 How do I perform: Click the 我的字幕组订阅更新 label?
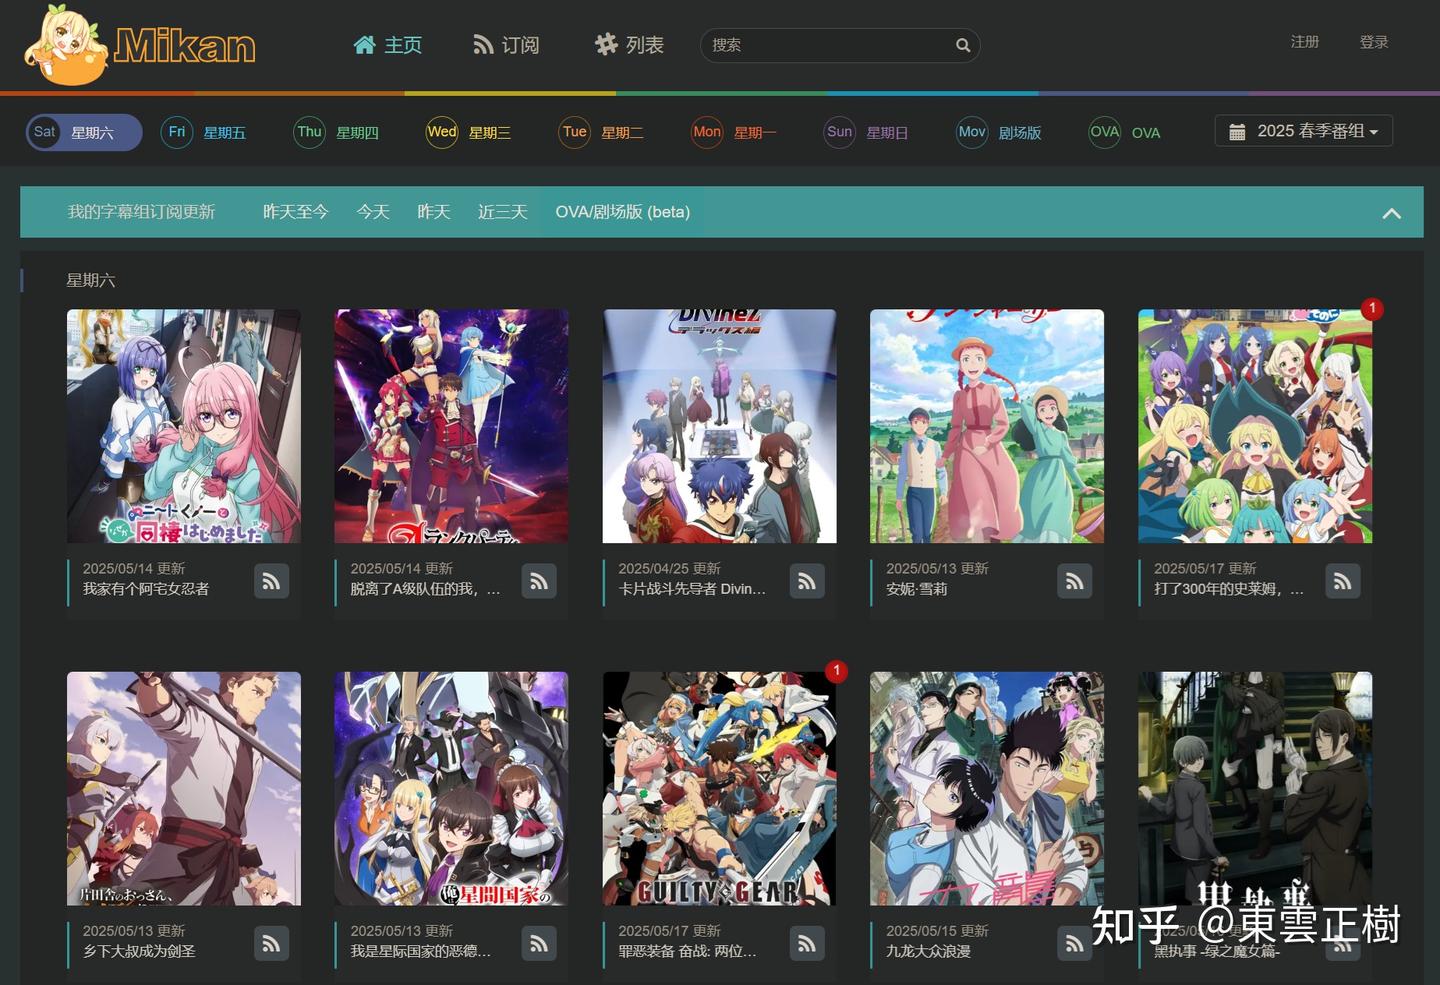pyautogui.click(x=141, y=212)
